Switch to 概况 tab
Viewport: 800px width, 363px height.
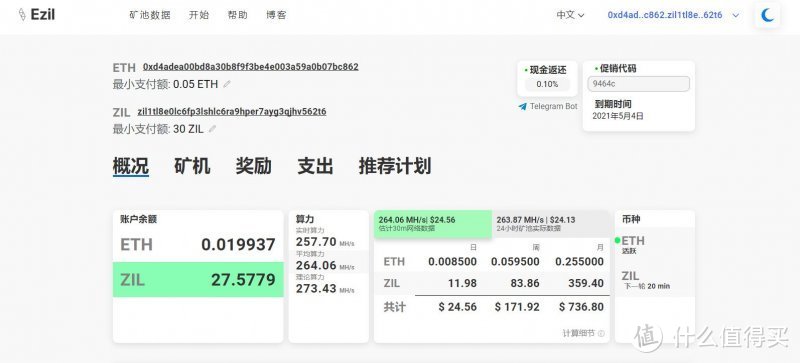point(131,166)
